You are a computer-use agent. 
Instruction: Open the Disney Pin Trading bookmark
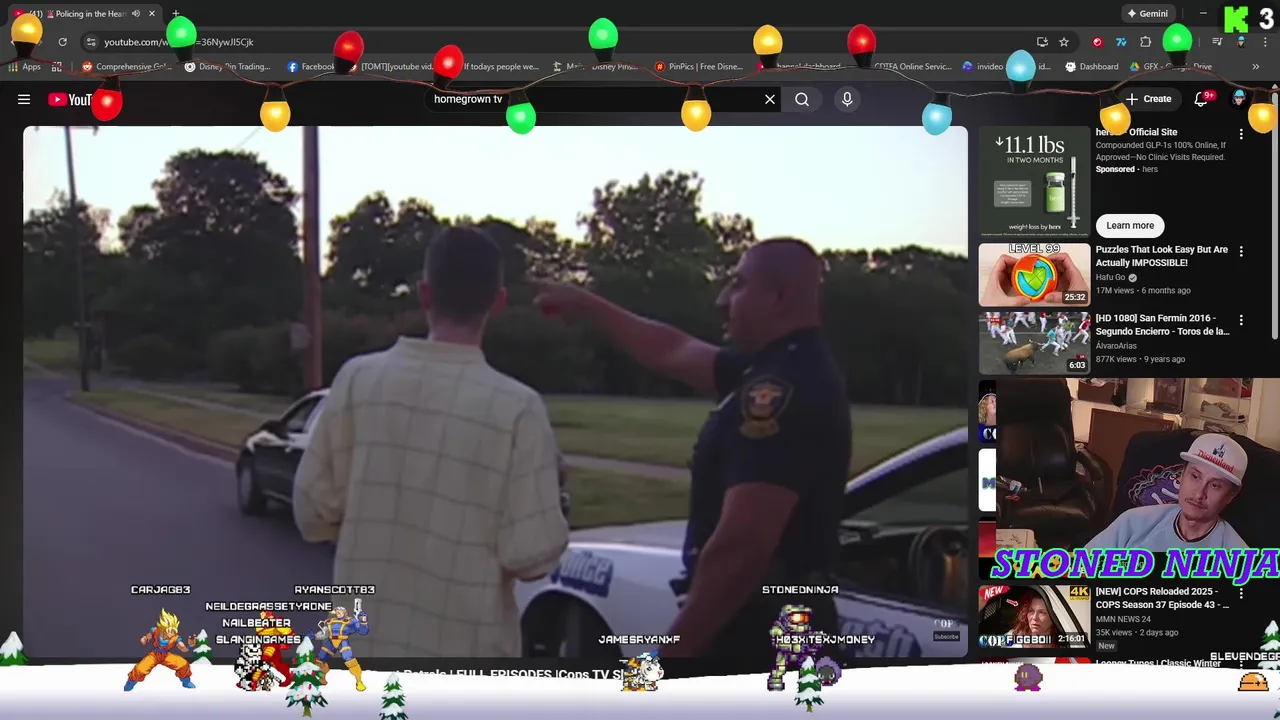click(x=228, y=67)
